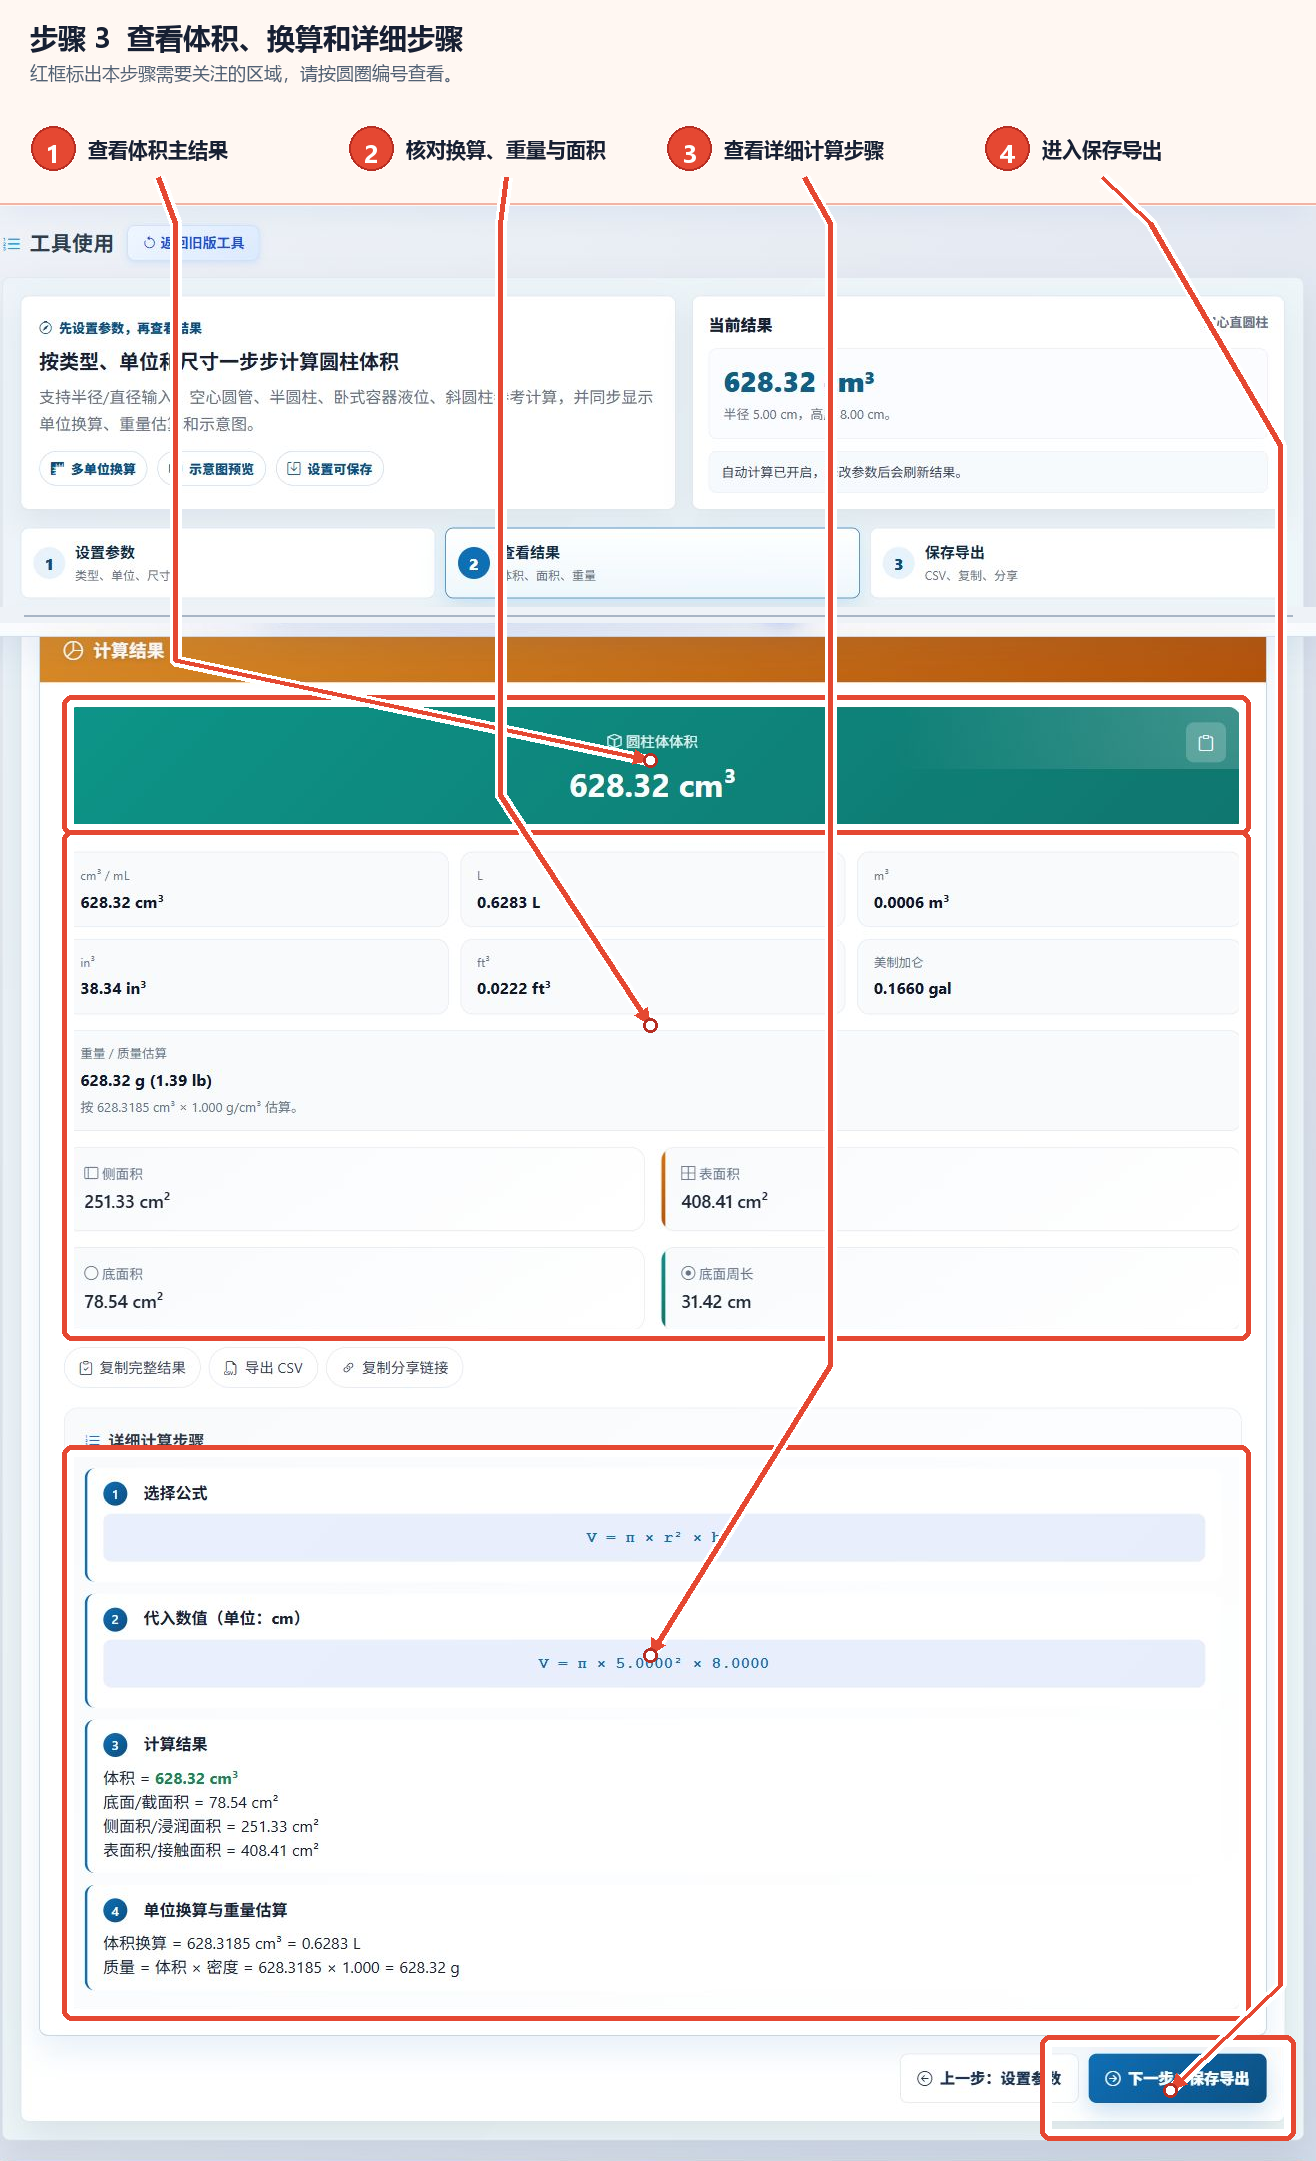1316x2161 pixels.
Task: Click the list icon beside 工具使用
Action: pyautogui.click(x=12, y=243)
